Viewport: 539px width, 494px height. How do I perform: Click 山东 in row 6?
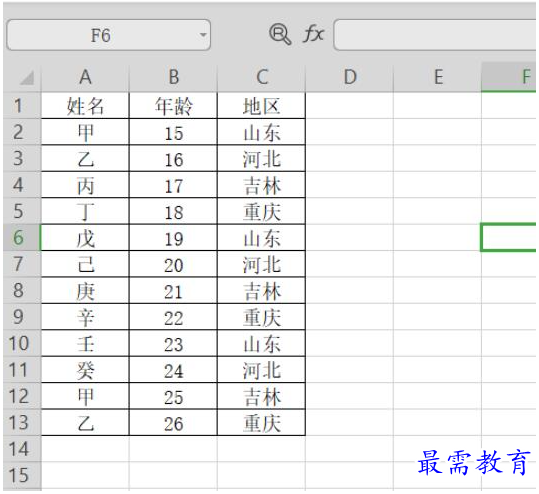point(262,238)
